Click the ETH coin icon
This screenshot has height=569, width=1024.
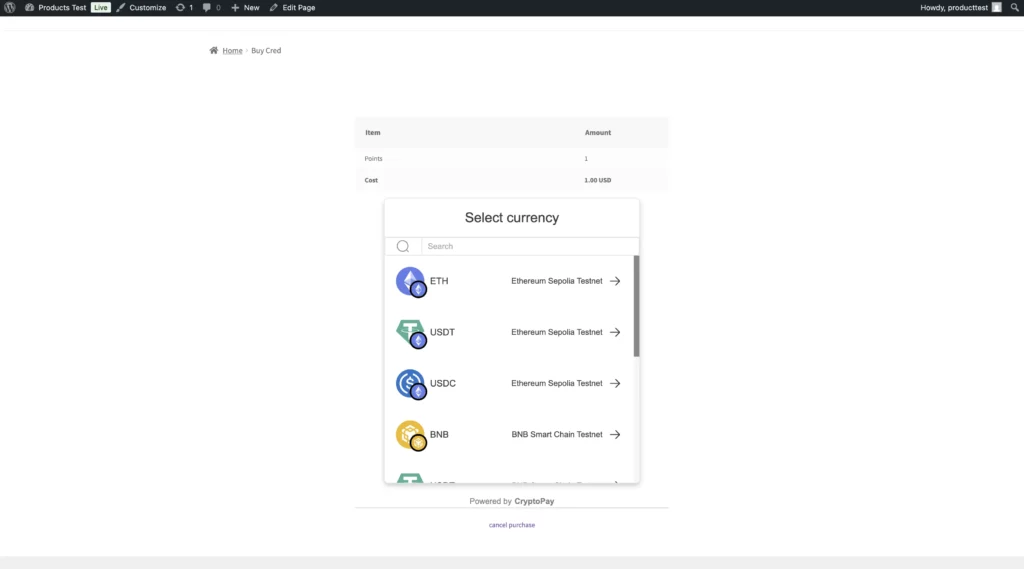(410, 281)
